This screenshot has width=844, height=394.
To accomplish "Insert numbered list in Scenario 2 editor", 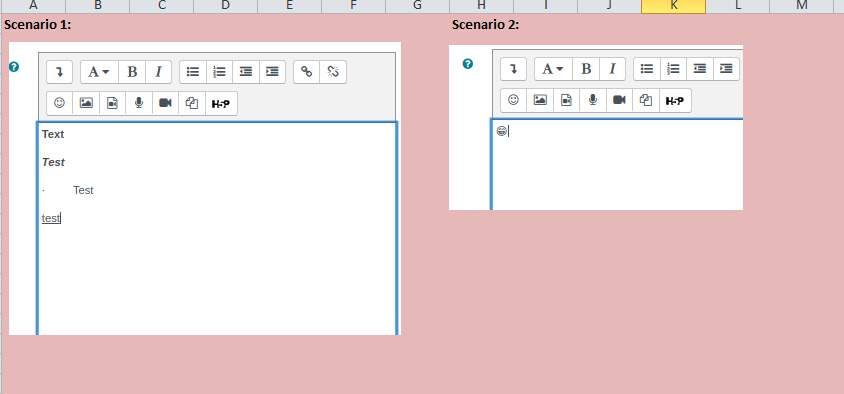I will point(673,69).
